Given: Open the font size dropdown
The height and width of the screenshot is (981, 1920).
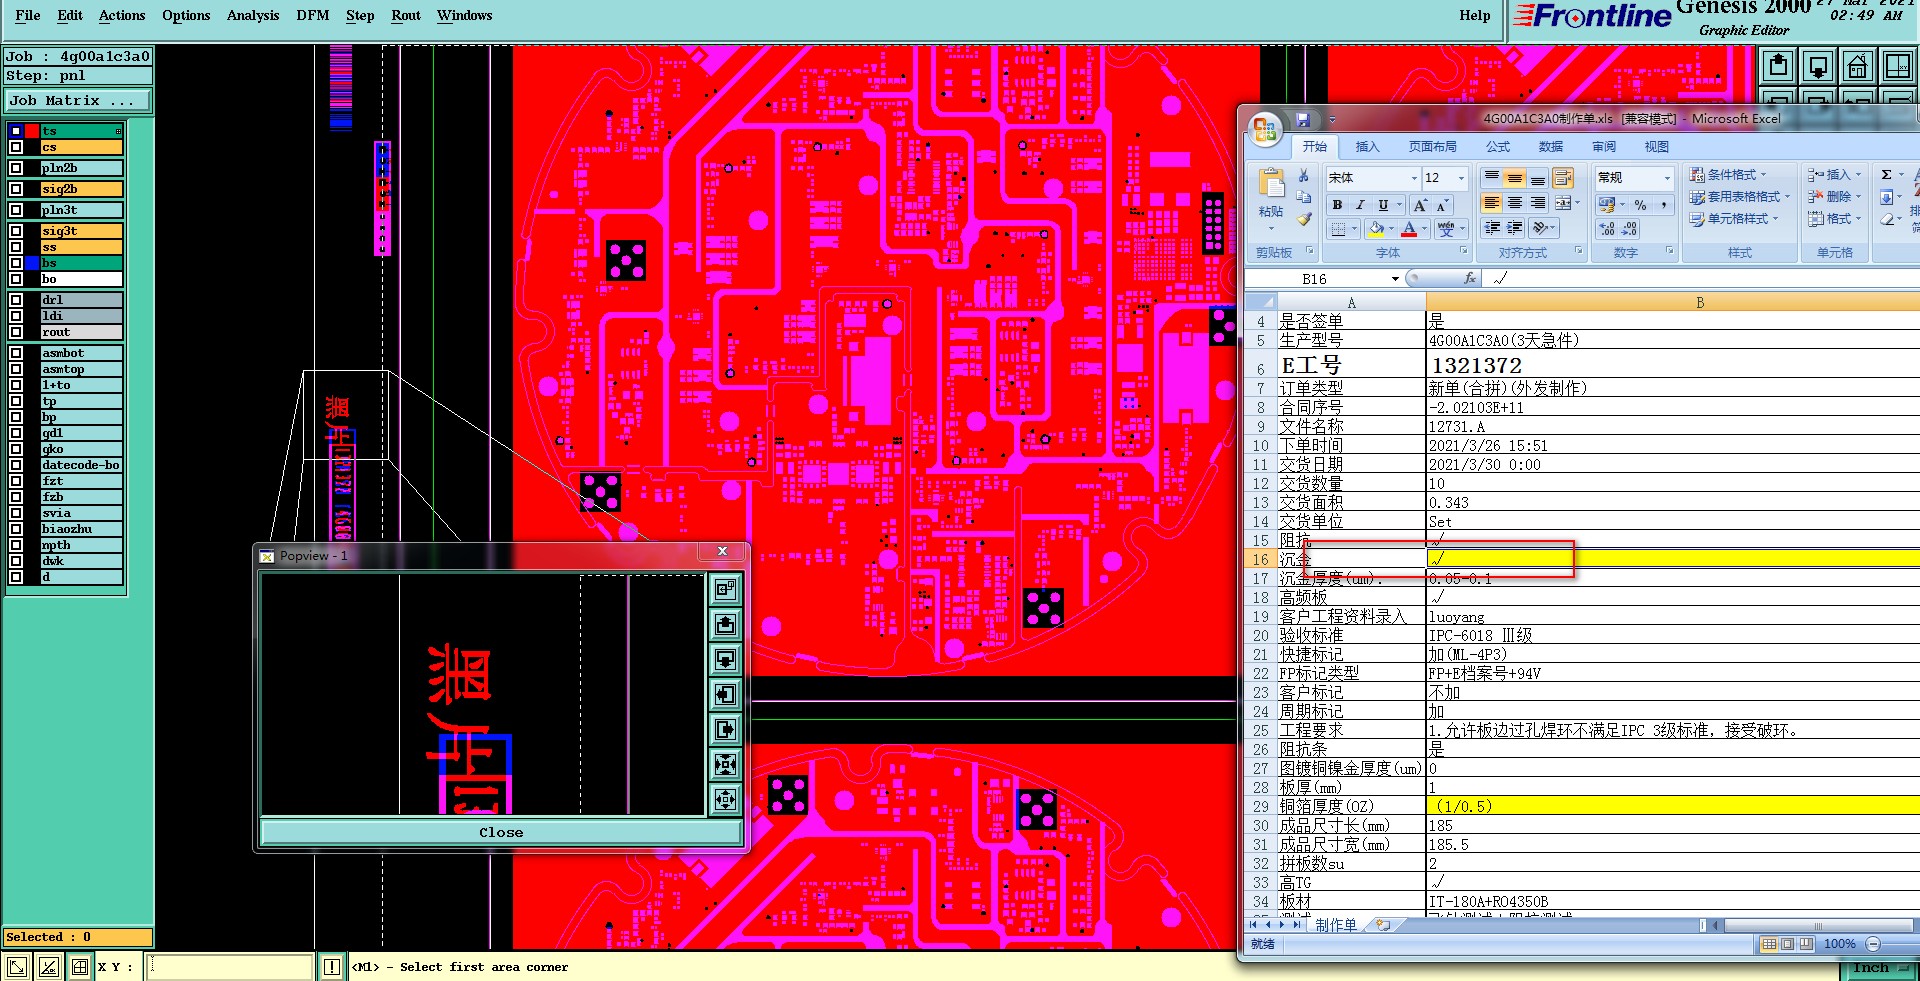Looking at the screenshot, I should (x=1461, y=178).
